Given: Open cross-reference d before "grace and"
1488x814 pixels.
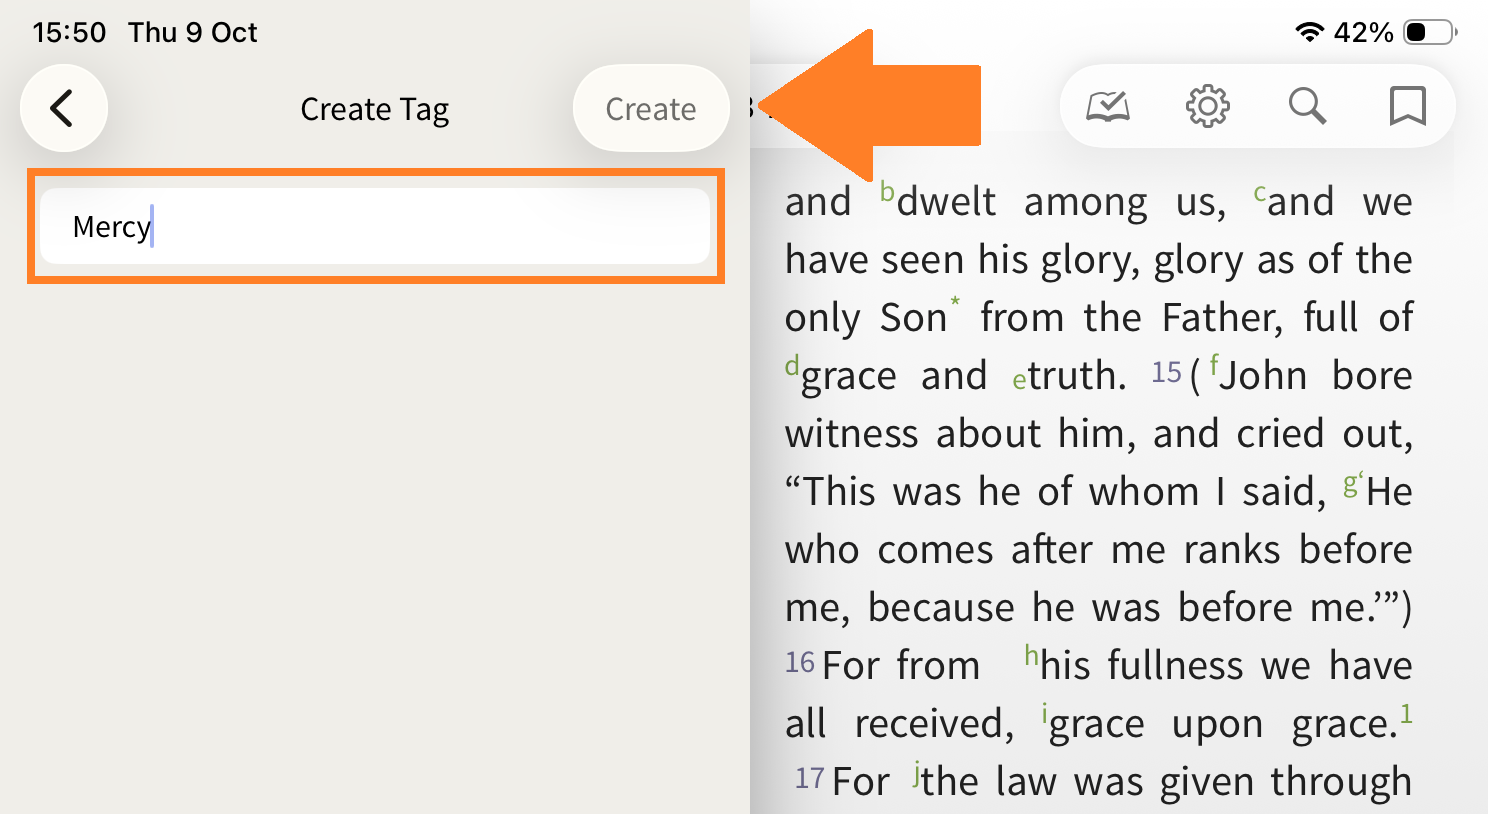Looking at the screenshot, I should (792, 365).
